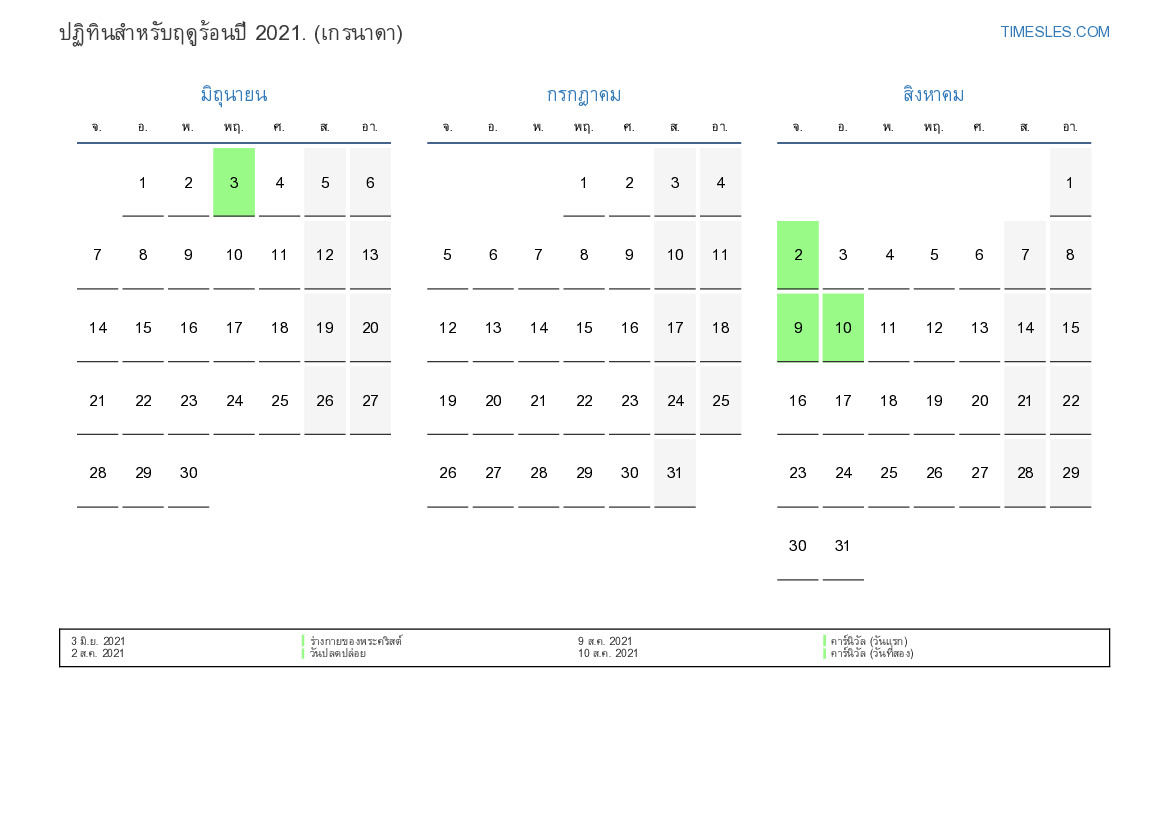Select highlighted June 3 holiday cell
Image resolution: width=1169 pixels, height=827 pixels.
234,183
